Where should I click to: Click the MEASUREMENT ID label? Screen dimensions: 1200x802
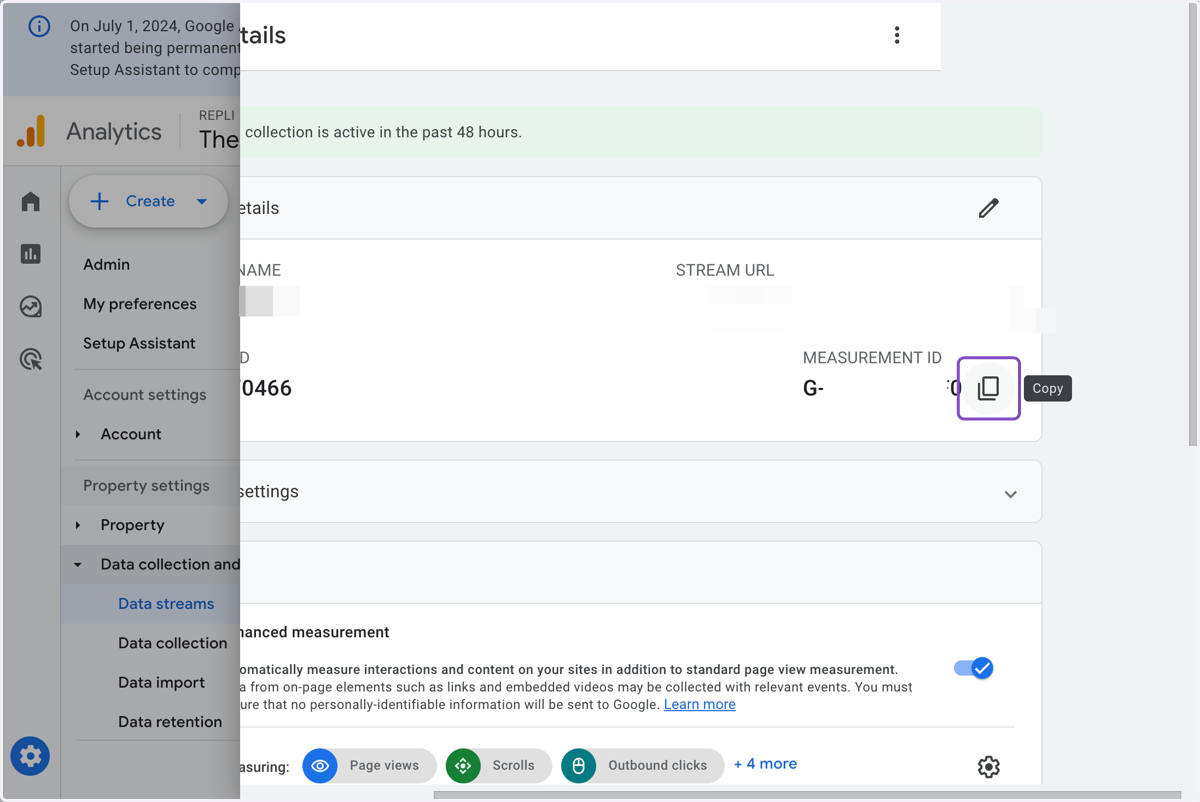pos(872,357)
